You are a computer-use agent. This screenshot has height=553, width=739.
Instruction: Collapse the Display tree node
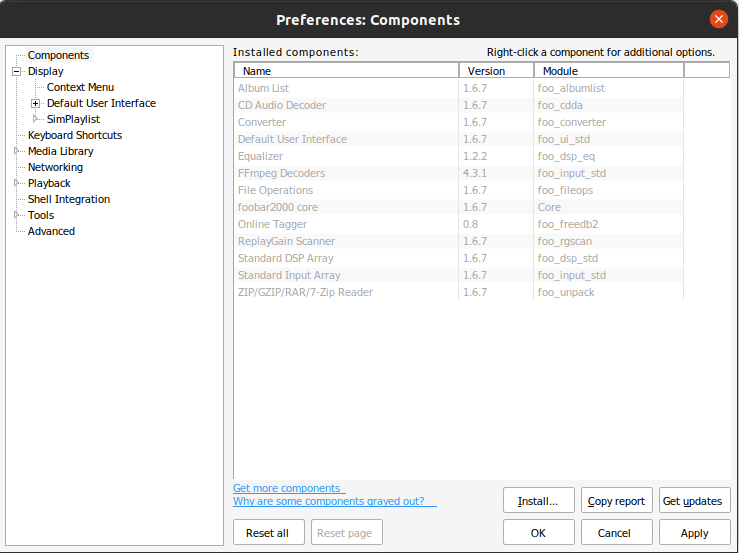(x=16, y=72)
